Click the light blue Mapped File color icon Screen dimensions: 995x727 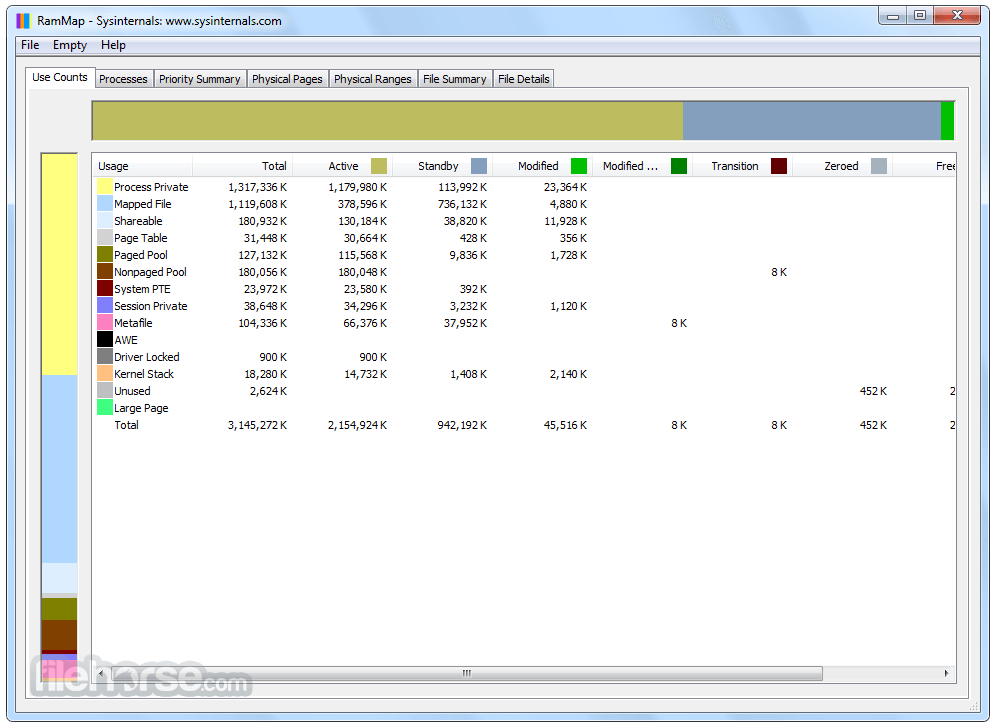(x=105, y=204)
